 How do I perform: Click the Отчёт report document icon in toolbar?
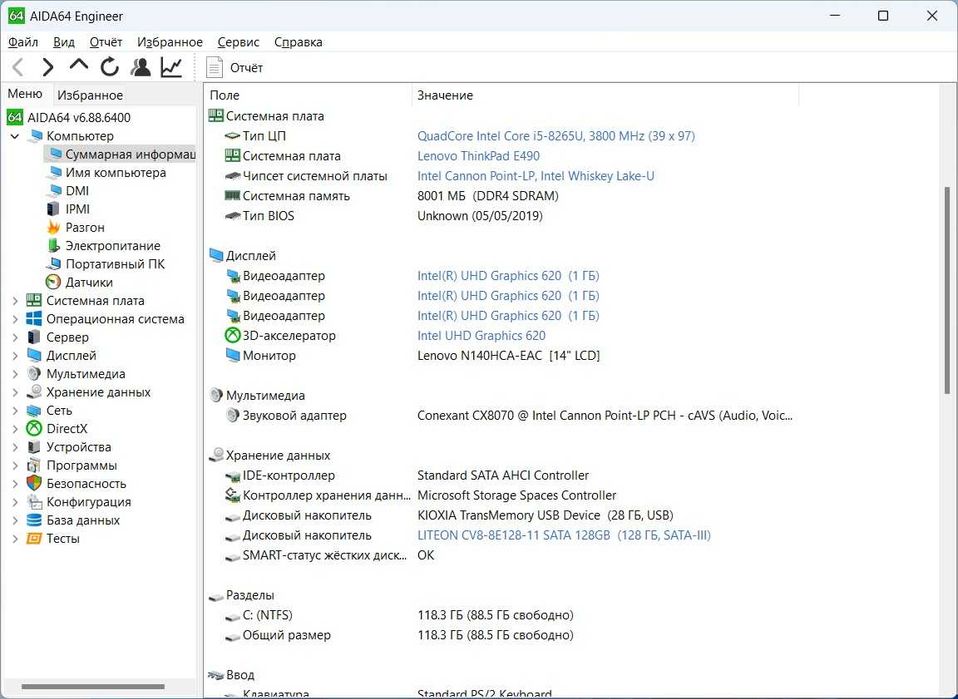click(x=214, y=68)
